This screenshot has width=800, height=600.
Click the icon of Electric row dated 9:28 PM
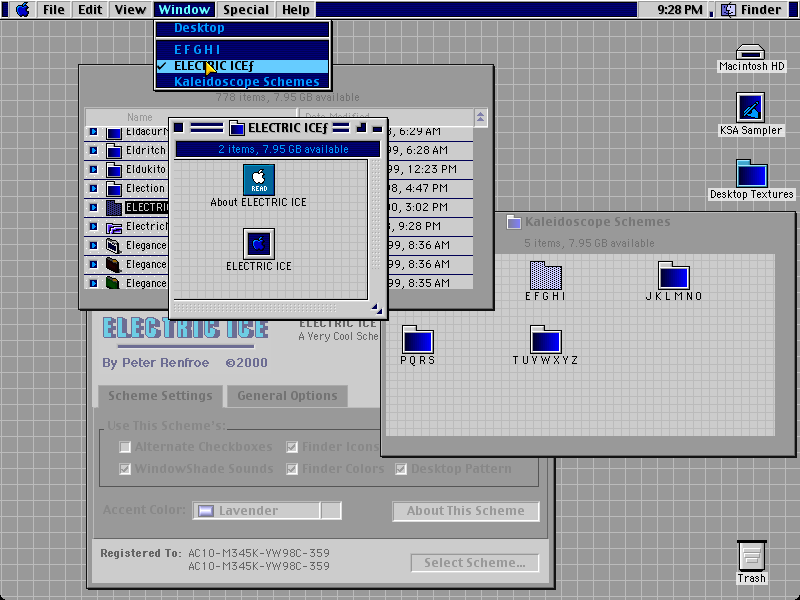click(114, 227)
